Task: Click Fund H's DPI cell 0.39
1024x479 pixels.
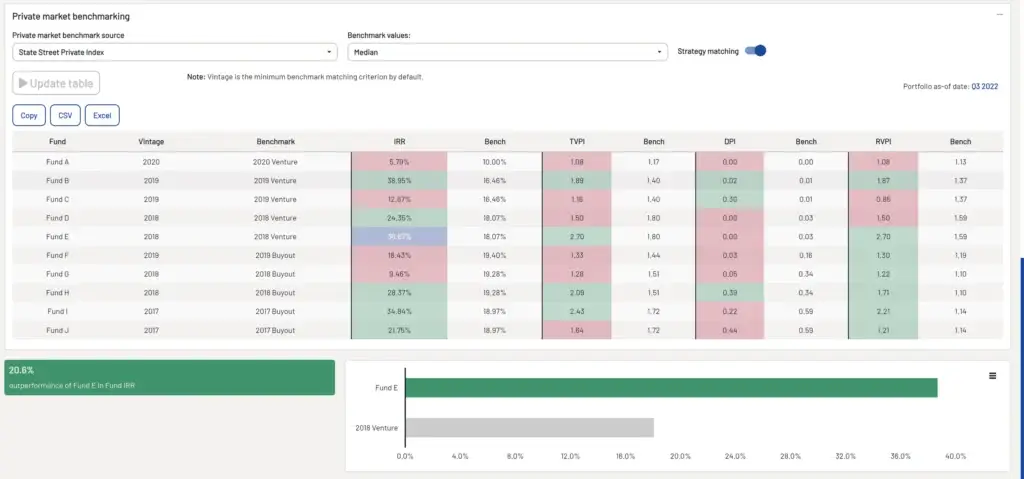Action: click(x=729, y=293)
